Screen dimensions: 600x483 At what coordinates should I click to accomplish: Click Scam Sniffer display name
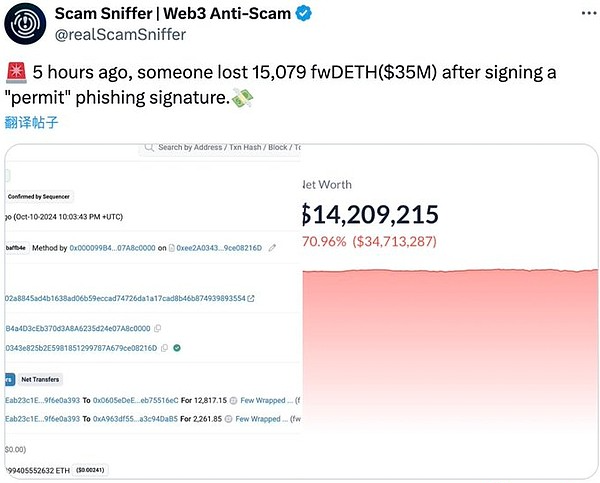(x=173, y=14)
